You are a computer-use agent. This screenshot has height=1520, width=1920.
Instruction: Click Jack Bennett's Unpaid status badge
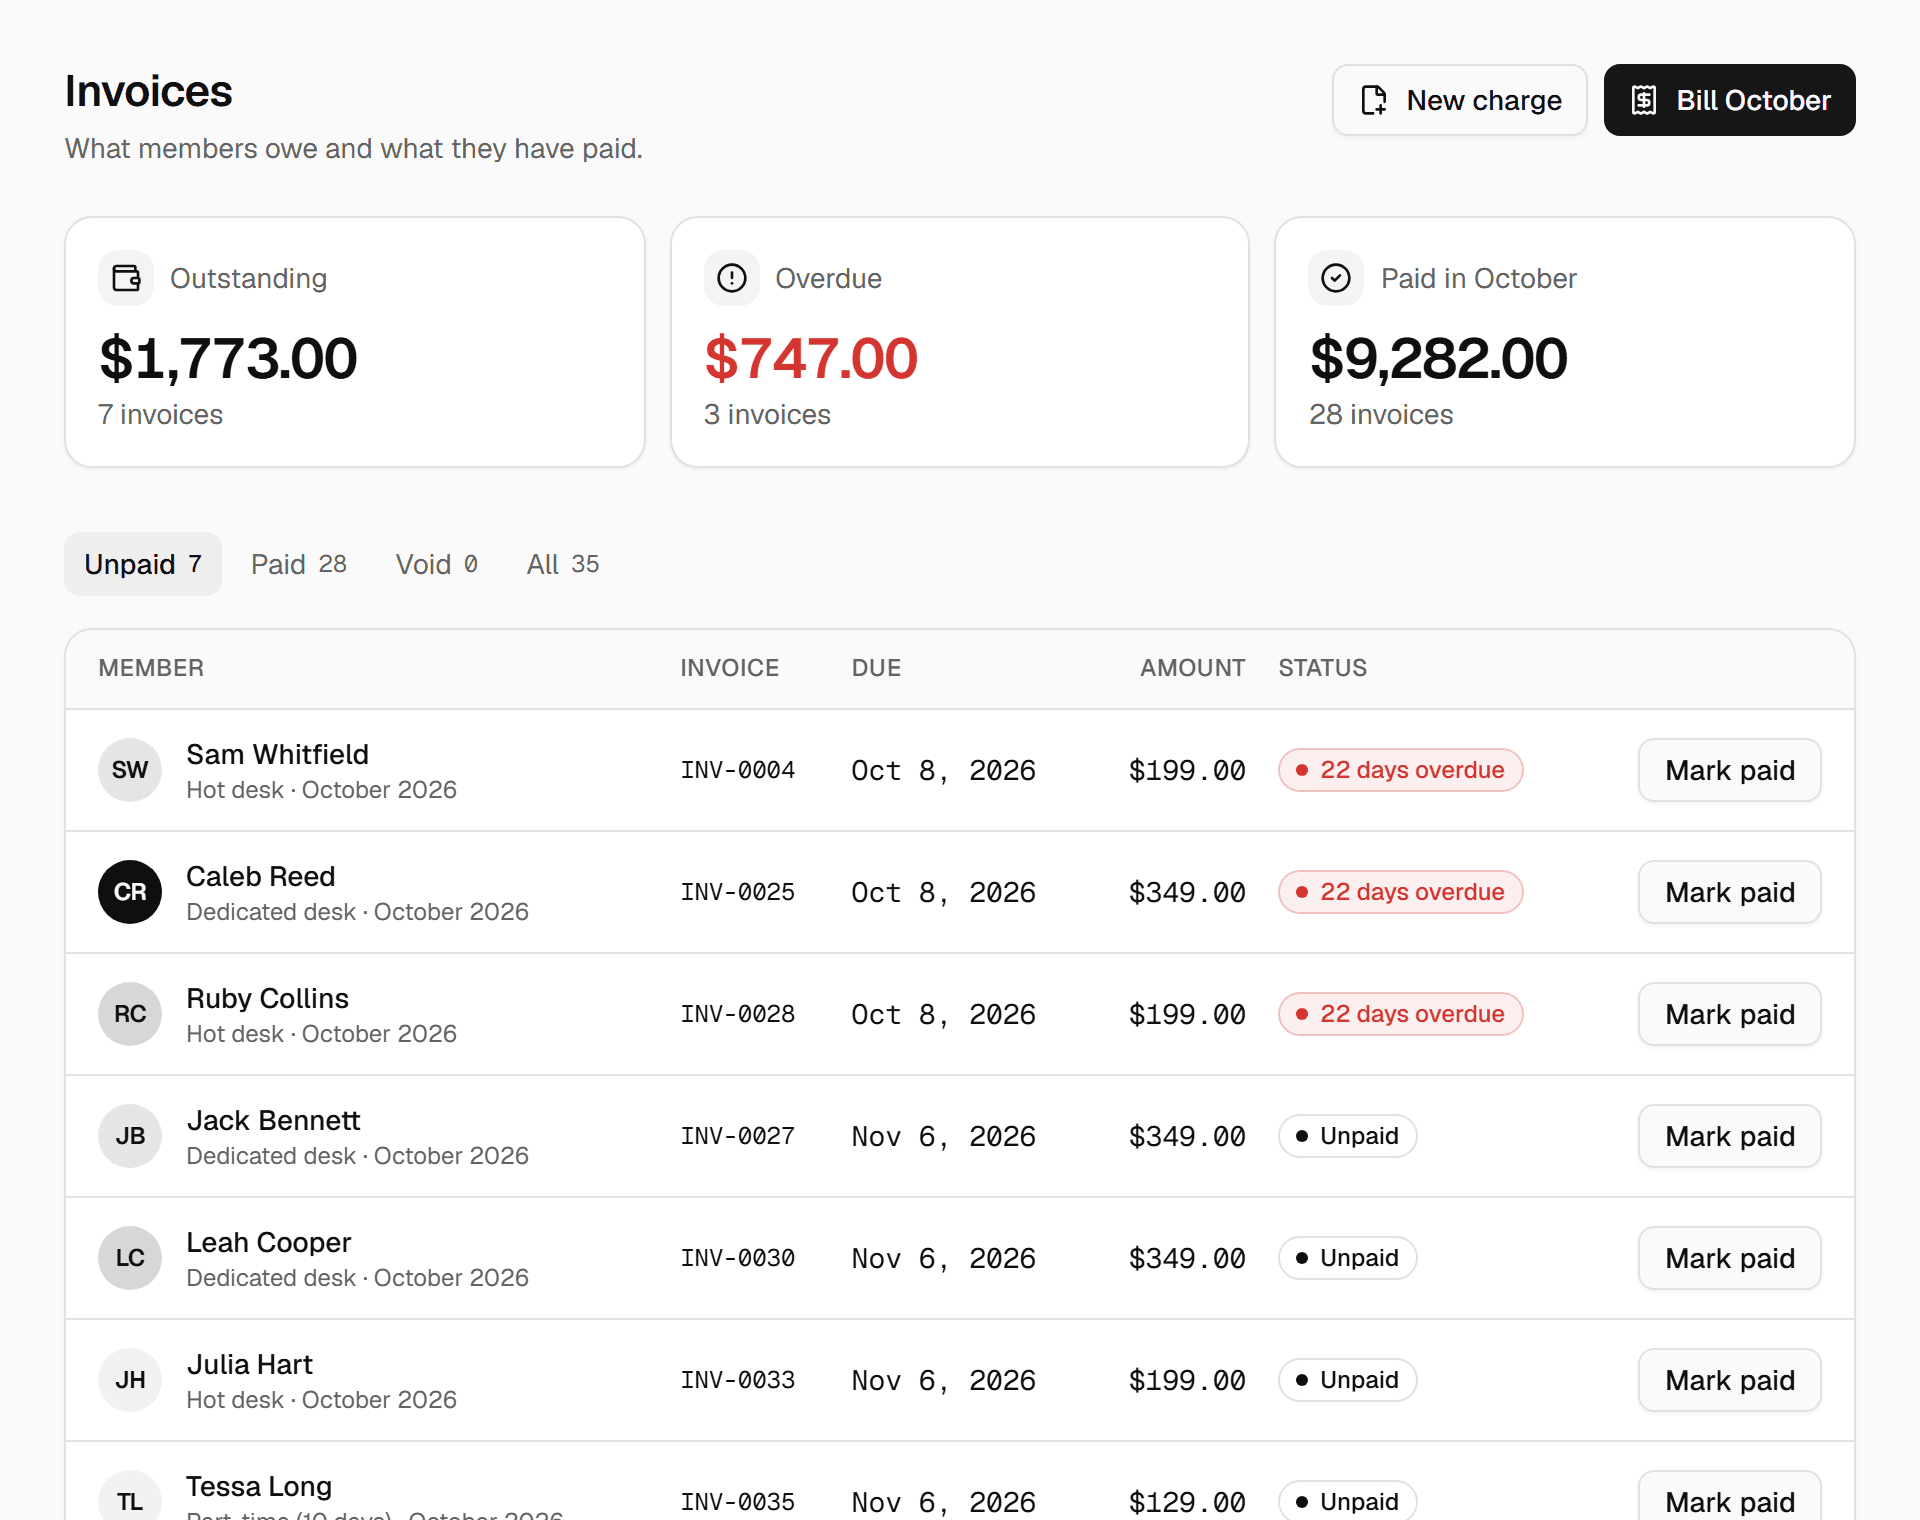coord(1347,1136)
